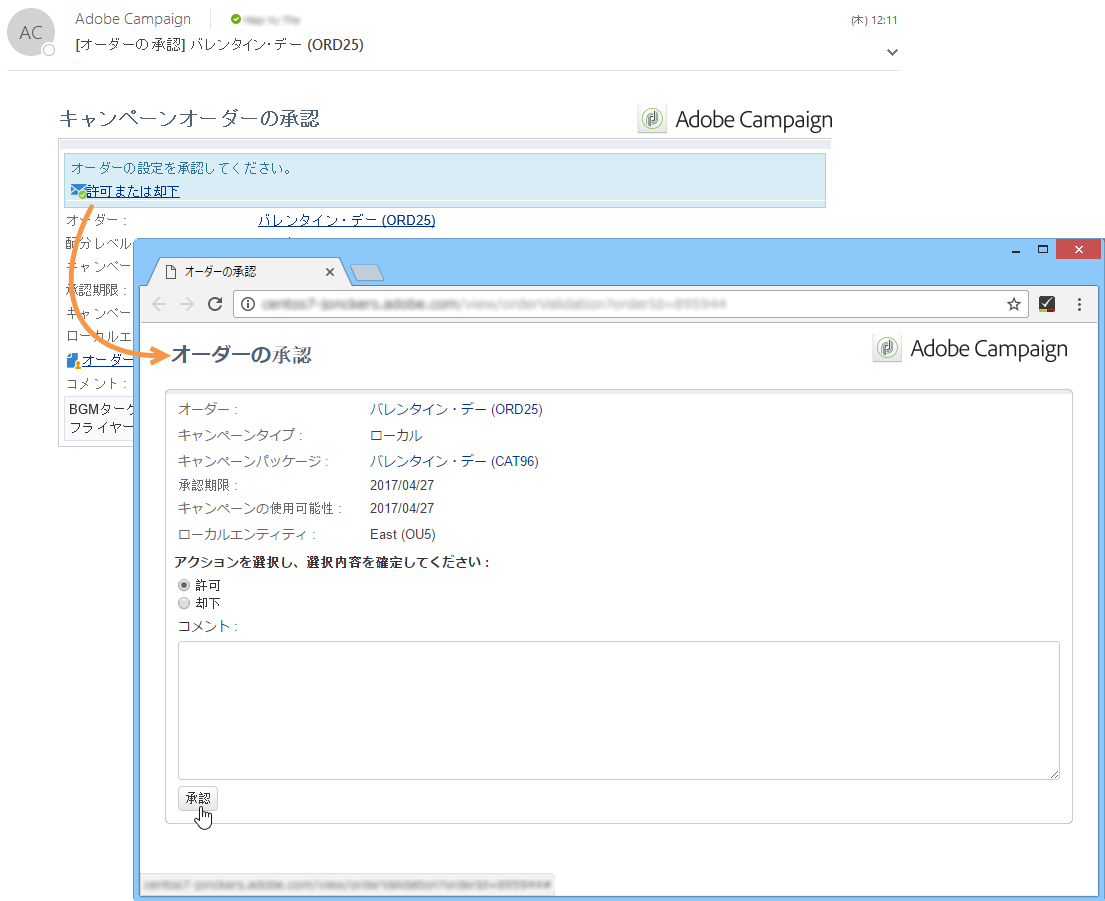1105x901 pixels.
Task: Click the resize handle of comment box
Action: click(x=1054, y=774)
